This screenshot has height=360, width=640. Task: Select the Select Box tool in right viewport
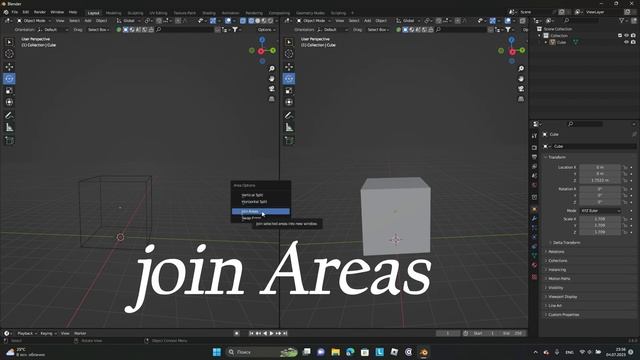click(289, 42)
